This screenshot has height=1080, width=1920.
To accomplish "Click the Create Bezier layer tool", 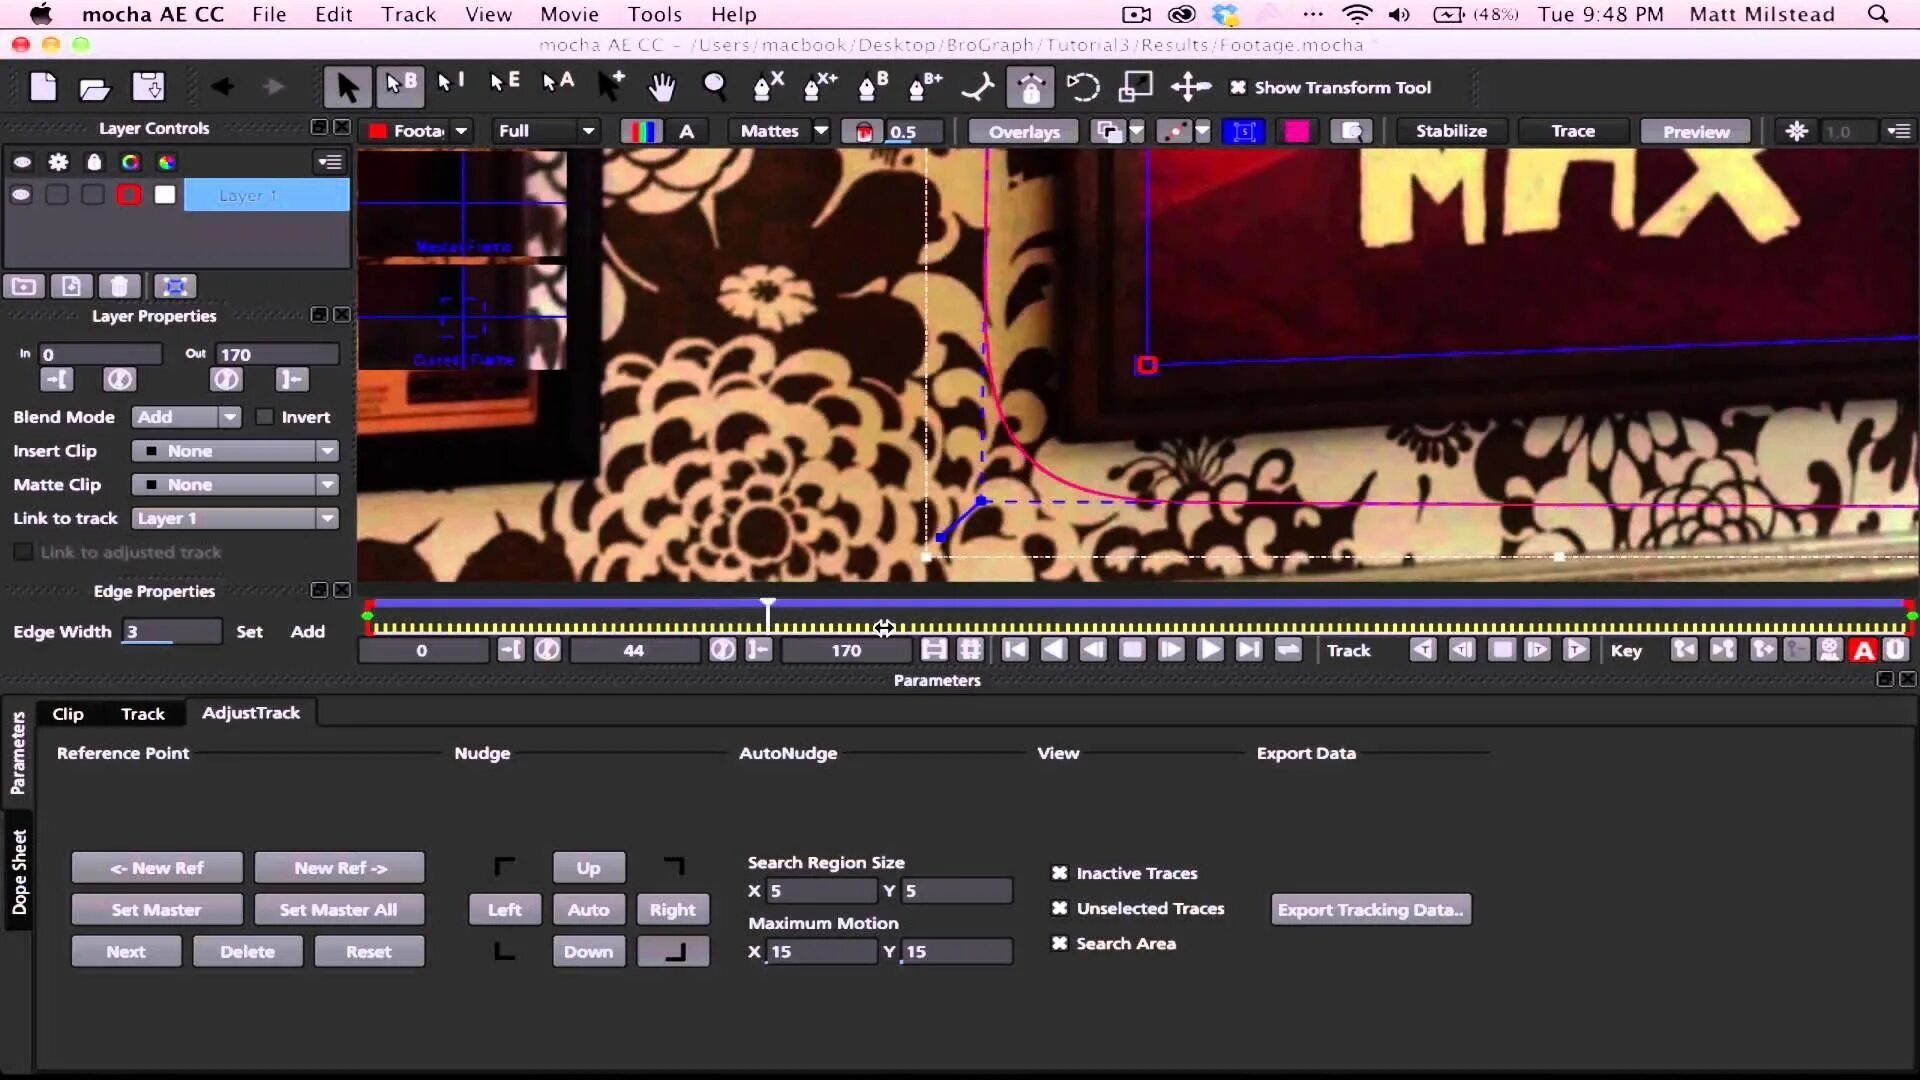I will coord(873,88).
